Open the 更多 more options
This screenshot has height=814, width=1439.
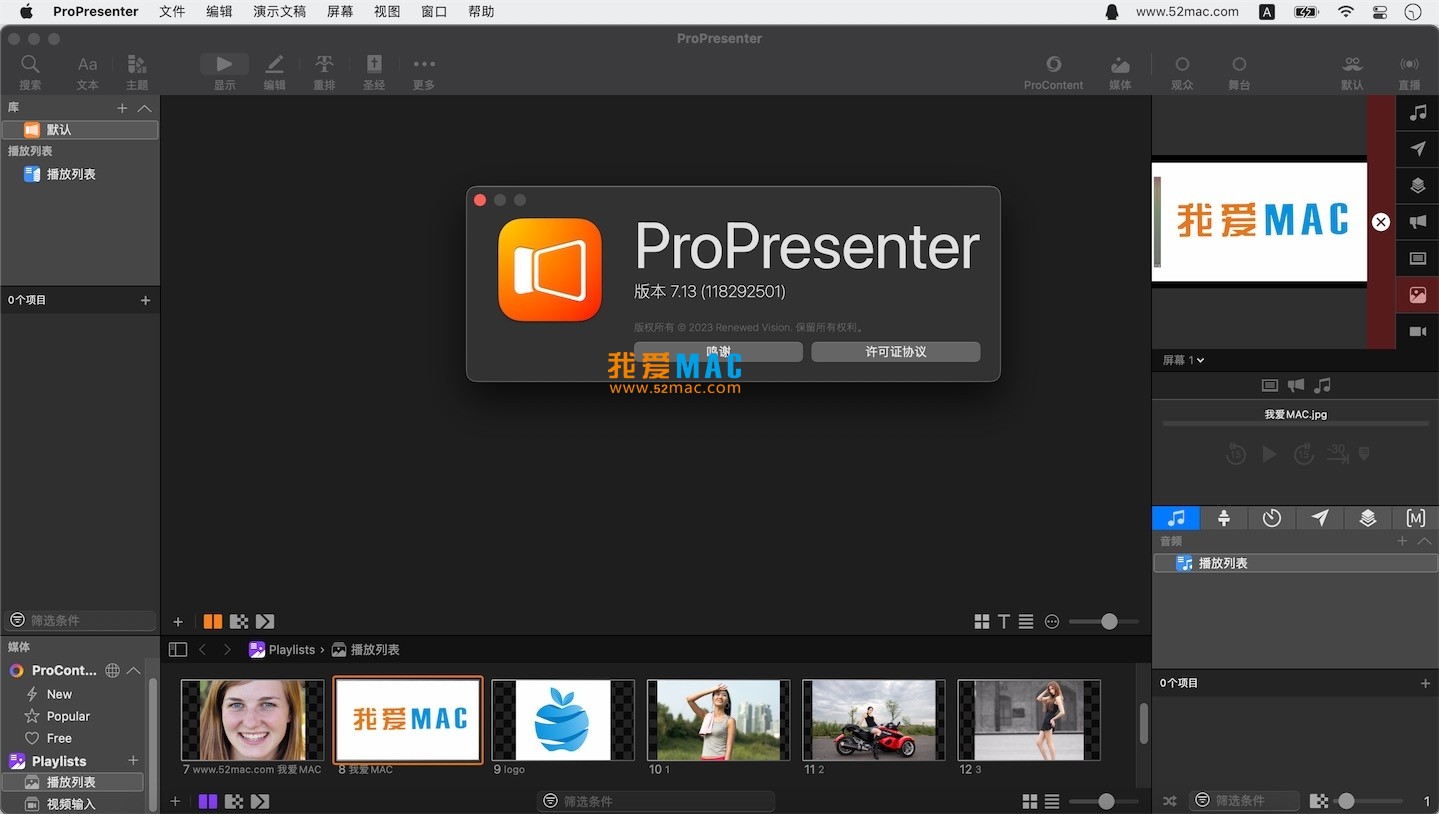pos(424,71)
